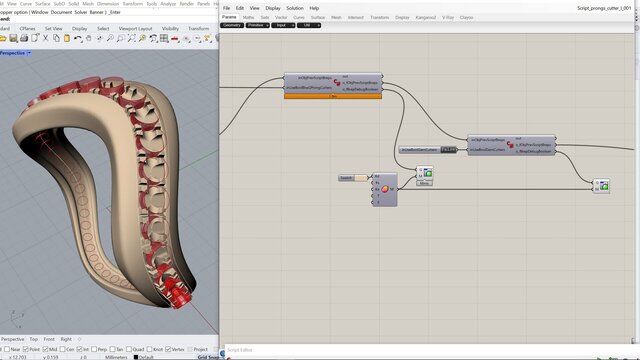640x360 pixels.
Task: Select the Zoom Extents tool
Action: click(131, 38)
